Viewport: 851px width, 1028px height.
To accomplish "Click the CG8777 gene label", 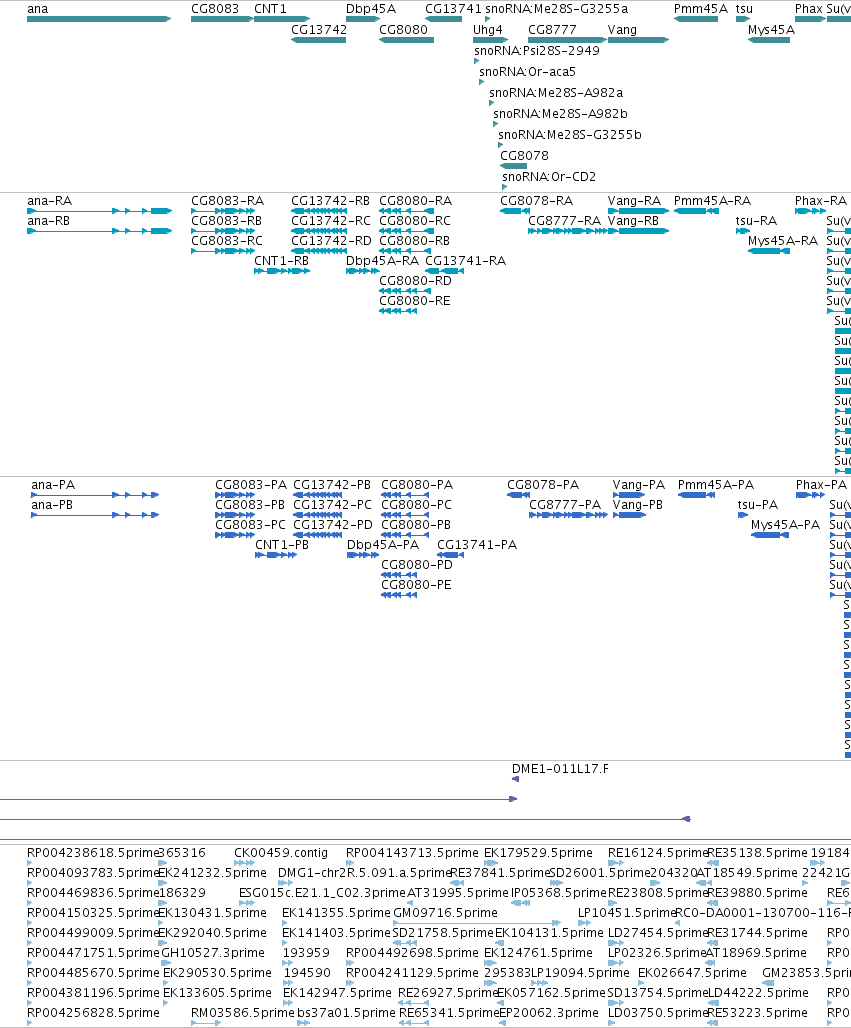I will coord(552,30).
